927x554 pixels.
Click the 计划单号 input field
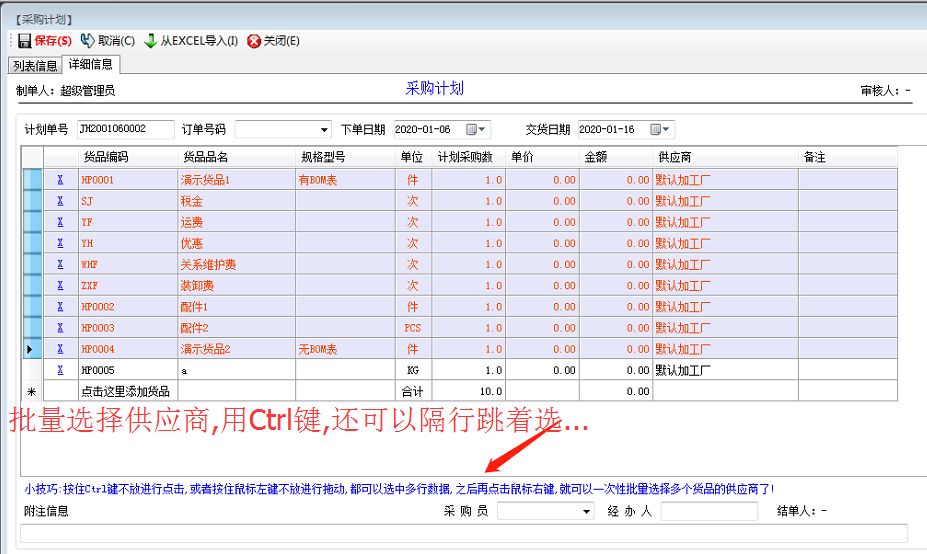(125, 129)
